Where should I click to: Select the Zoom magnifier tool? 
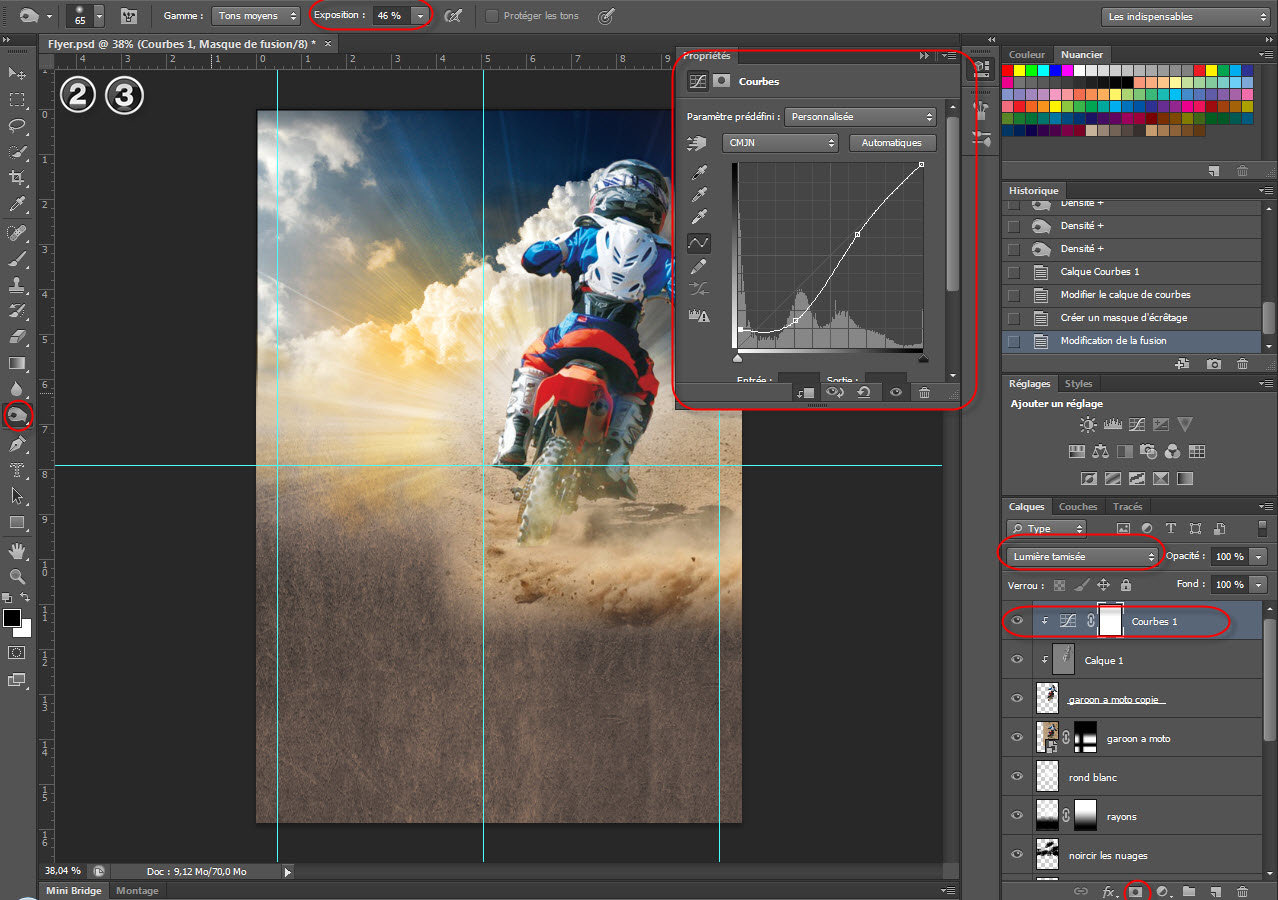pos(17,577)
